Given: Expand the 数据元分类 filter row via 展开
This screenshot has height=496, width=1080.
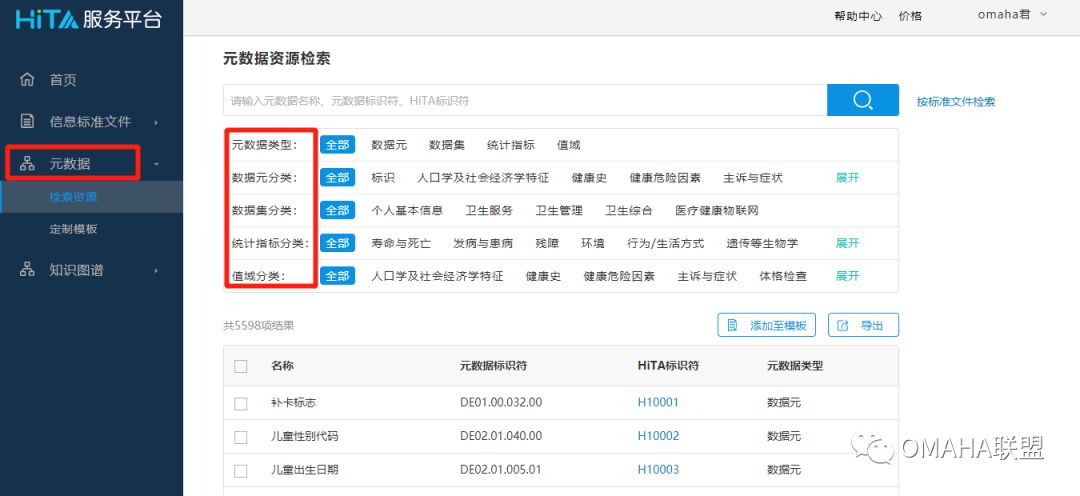Looking at the screenshot, I should (x=847, y=178).
